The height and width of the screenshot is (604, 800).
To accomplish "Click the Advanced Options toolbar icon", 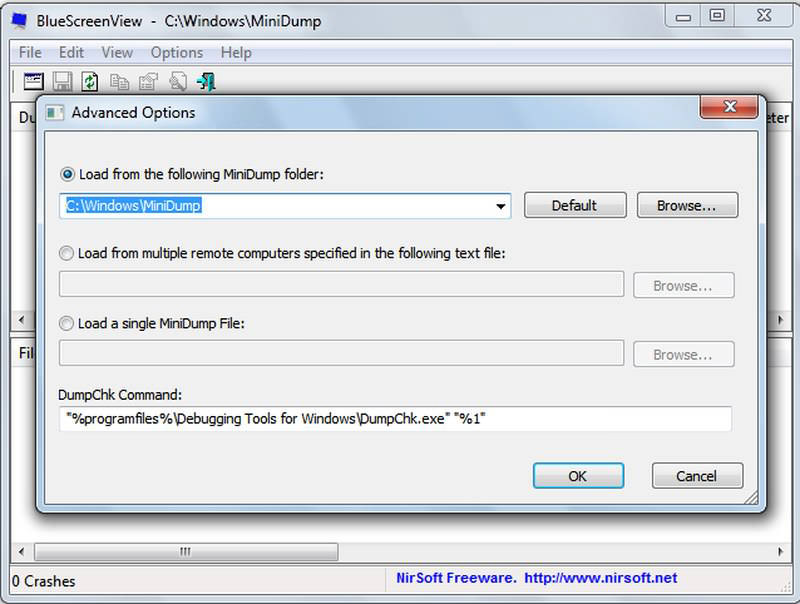I will pyautogui.click(x=34, y=82).
